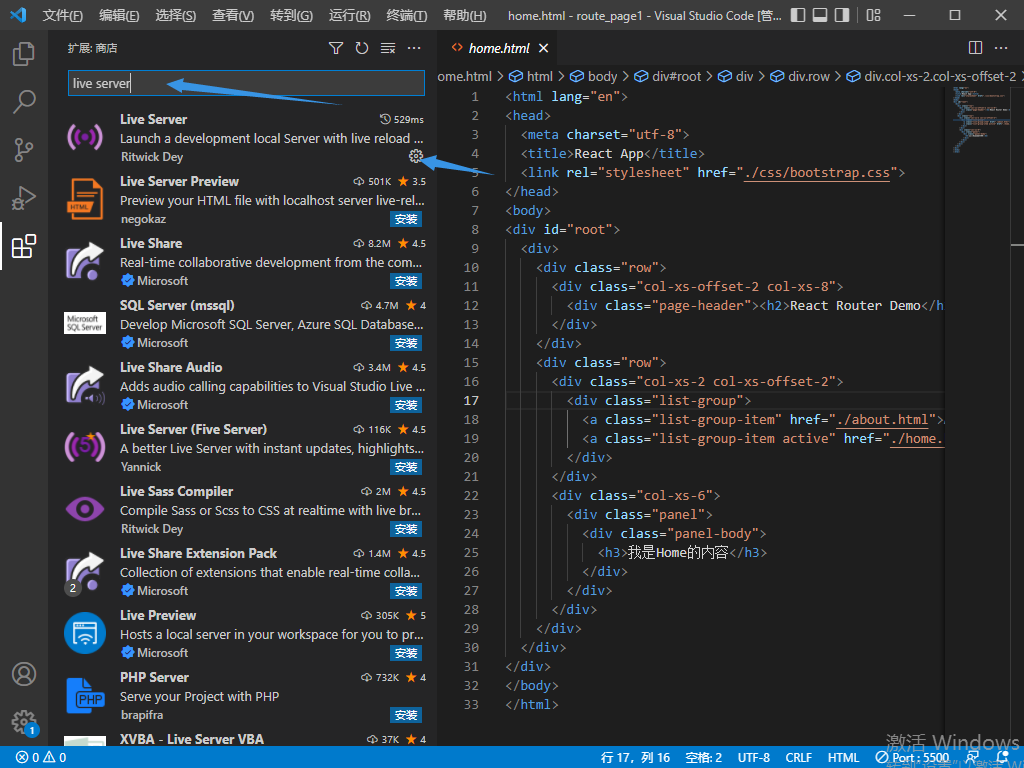The image size is (1024, 768).
Task: Open the 选择(S) menu
Action: [176, 15]
